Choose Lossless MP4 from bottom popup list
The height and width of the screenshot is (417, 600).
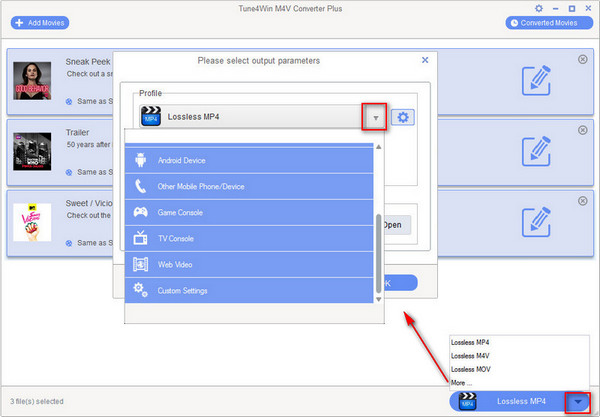pyautogui.click(x=470, y=342)
